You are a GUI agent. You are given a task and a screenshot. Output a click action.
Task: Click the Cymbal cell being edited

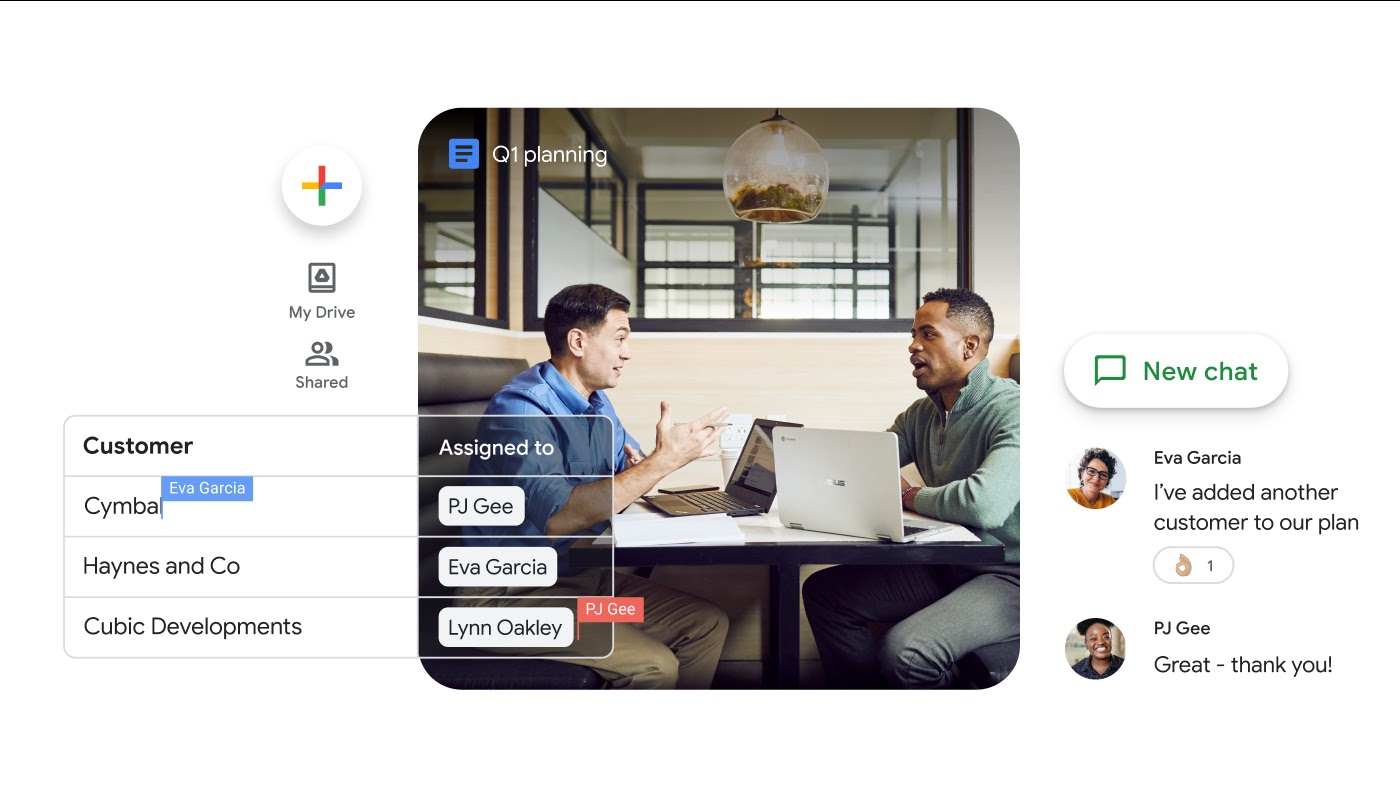click(121, 506)
